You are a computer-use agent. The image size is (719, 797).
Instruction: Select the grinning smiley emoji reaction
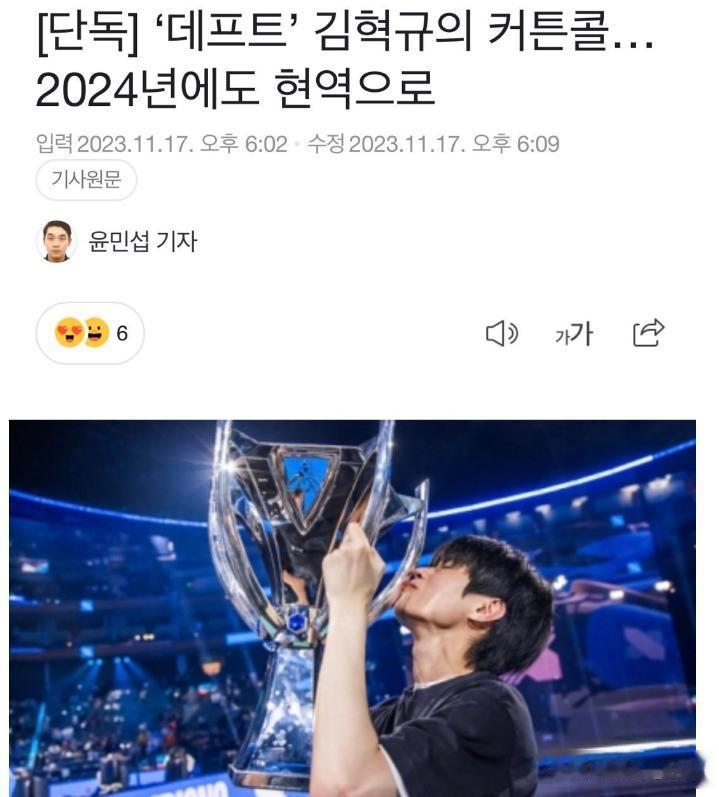coord(97,333)
